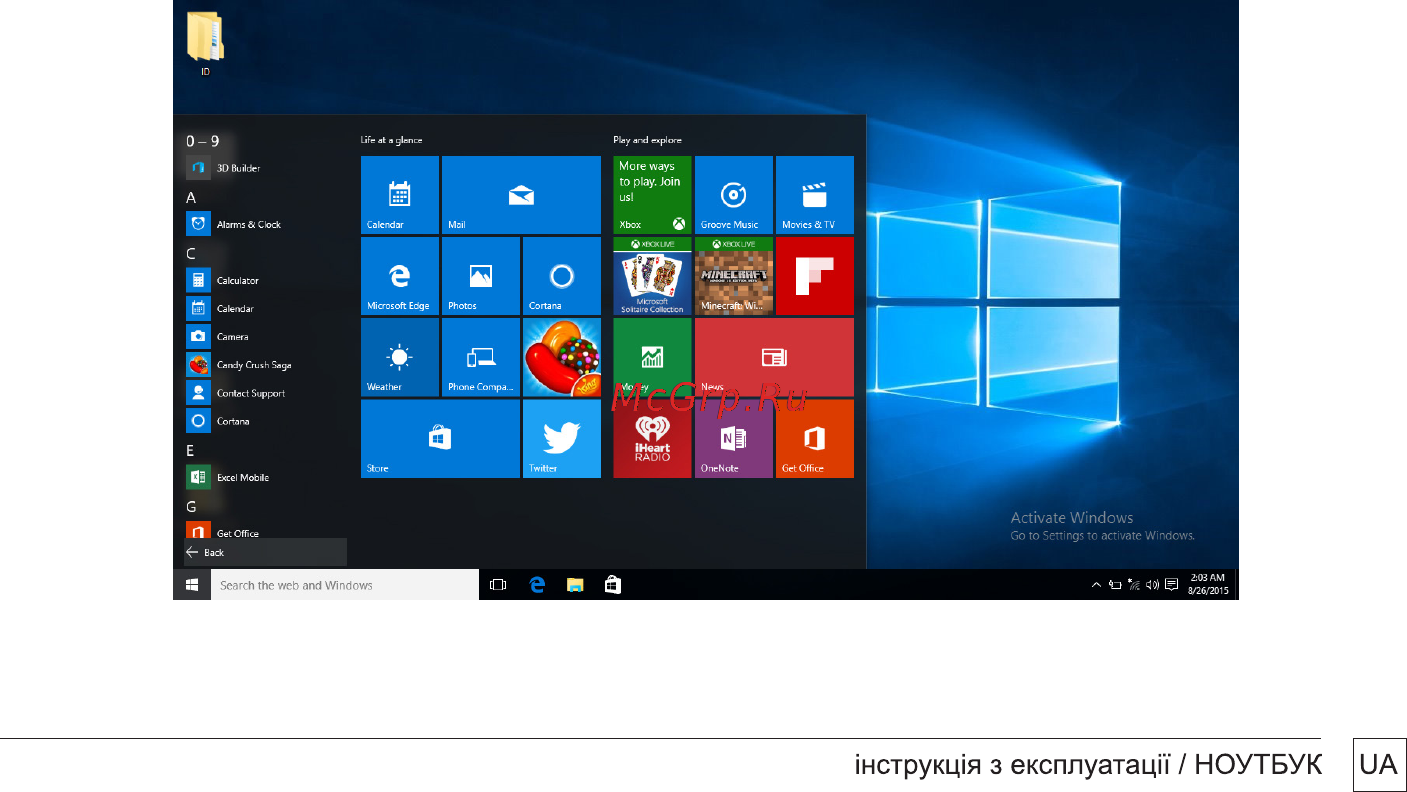Click the letter E group header
1407x792 pixels.
[190, 451]
